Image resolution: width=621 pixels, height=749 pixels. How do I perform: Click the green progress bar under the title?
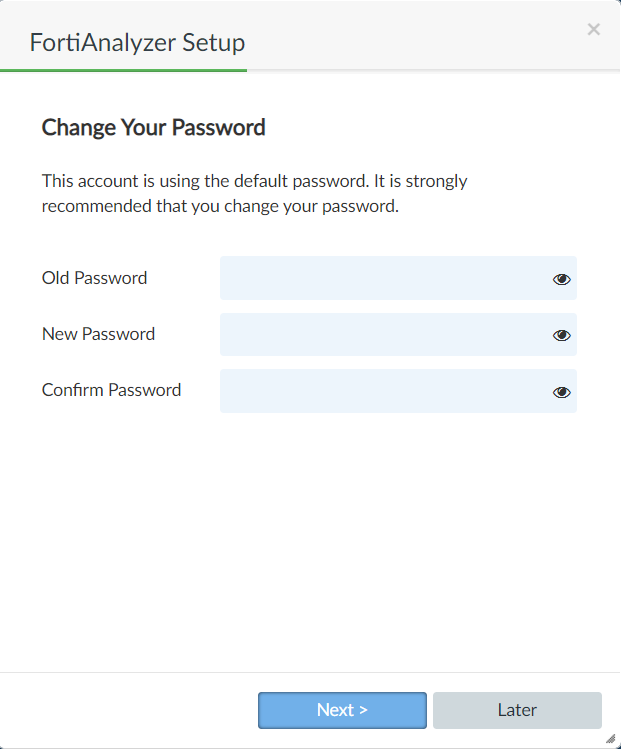tap(124, 71)
